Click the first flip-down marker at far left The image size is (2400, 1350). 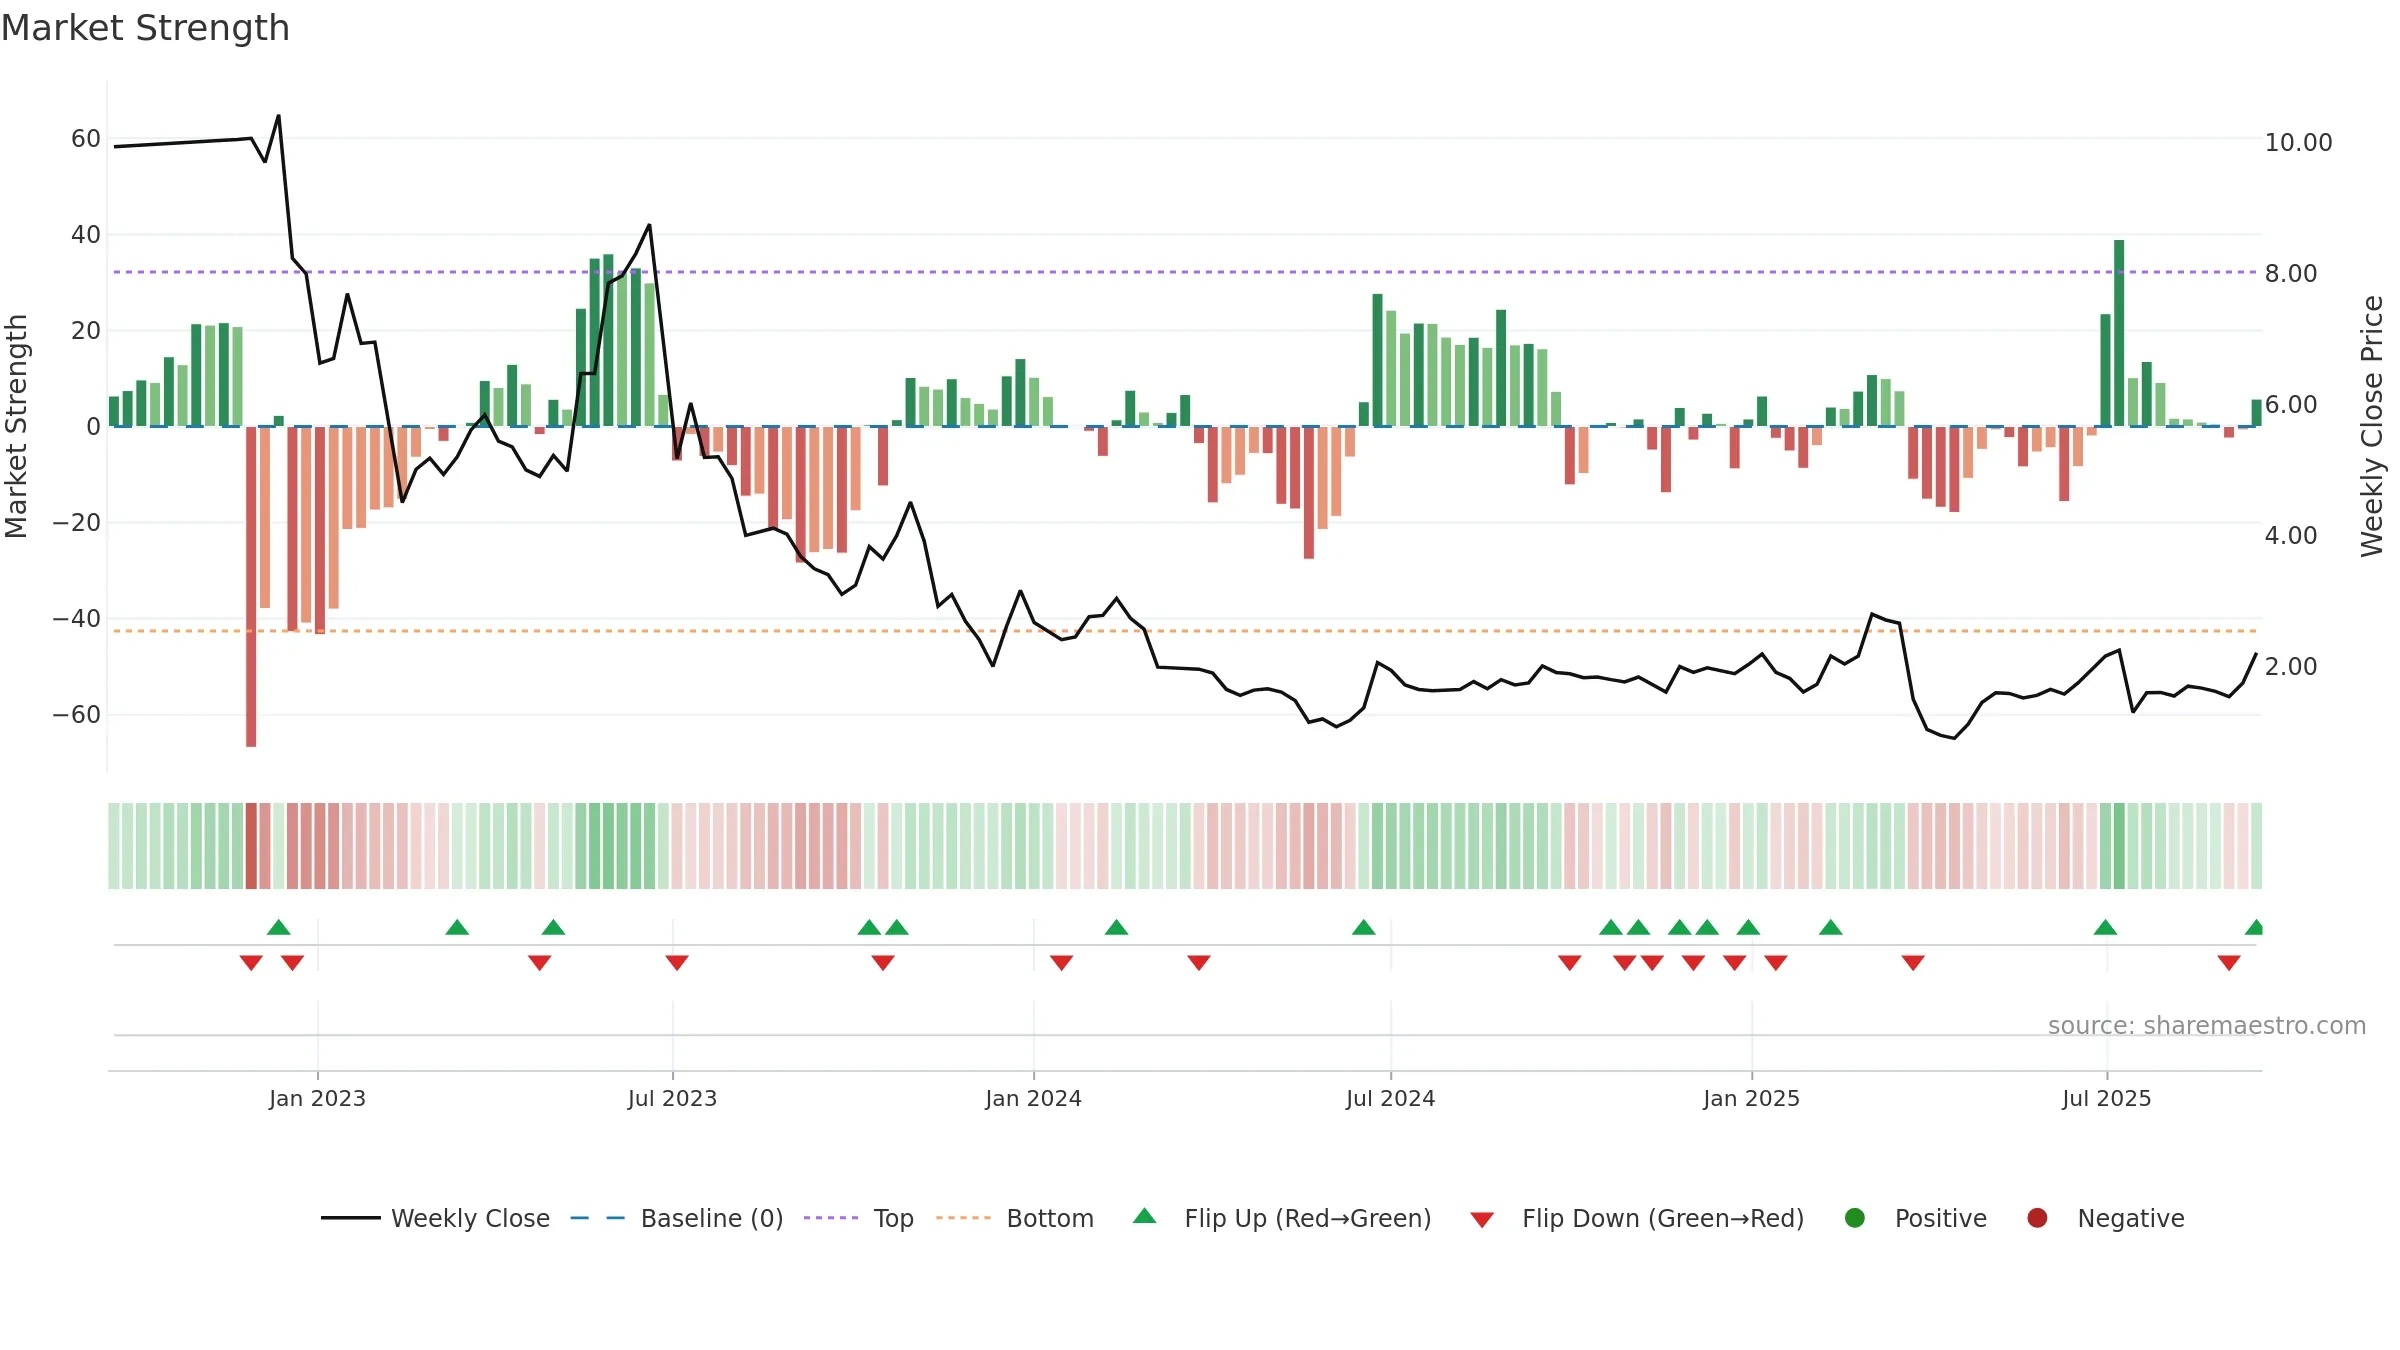[251, 962]
